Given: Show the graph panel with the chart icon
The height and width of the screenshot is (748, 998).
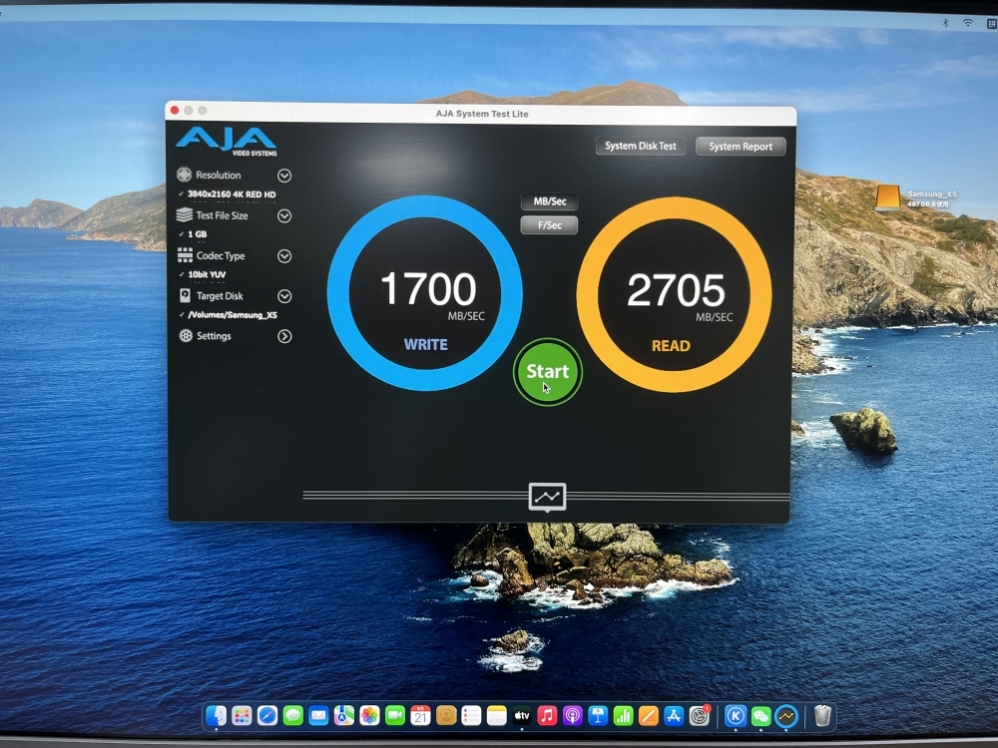Looking at the screenshot, I should 547,497.
